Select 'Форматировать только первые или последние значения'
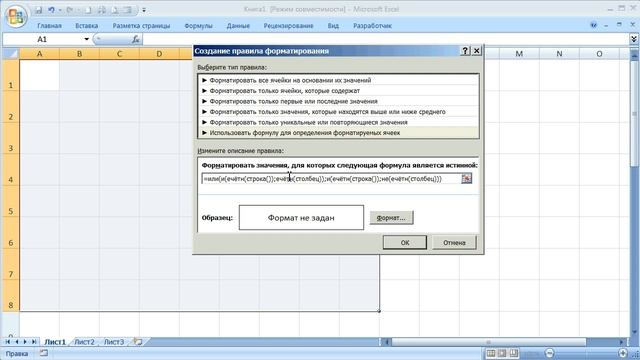This screenshot has height=360, width=640. pos(338,101)
